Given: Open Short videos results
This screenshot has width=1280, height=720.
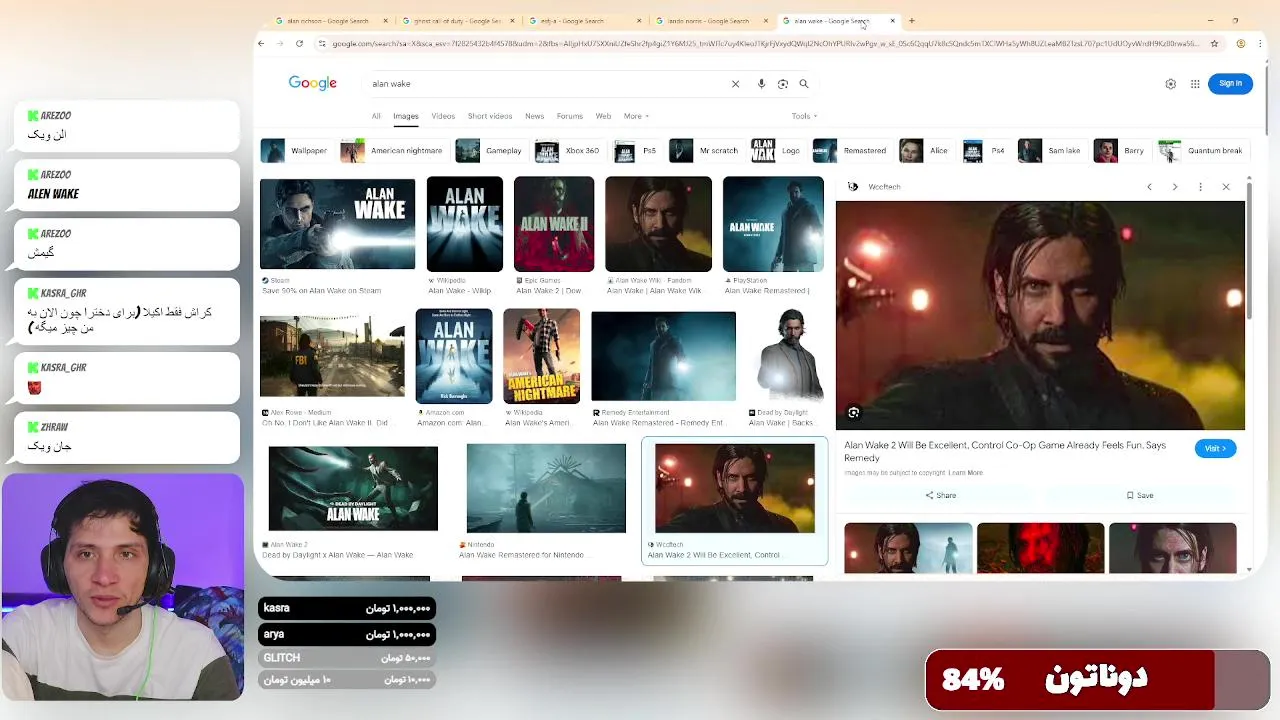Looking at the screenshot, I should click(x=490, y=116).
